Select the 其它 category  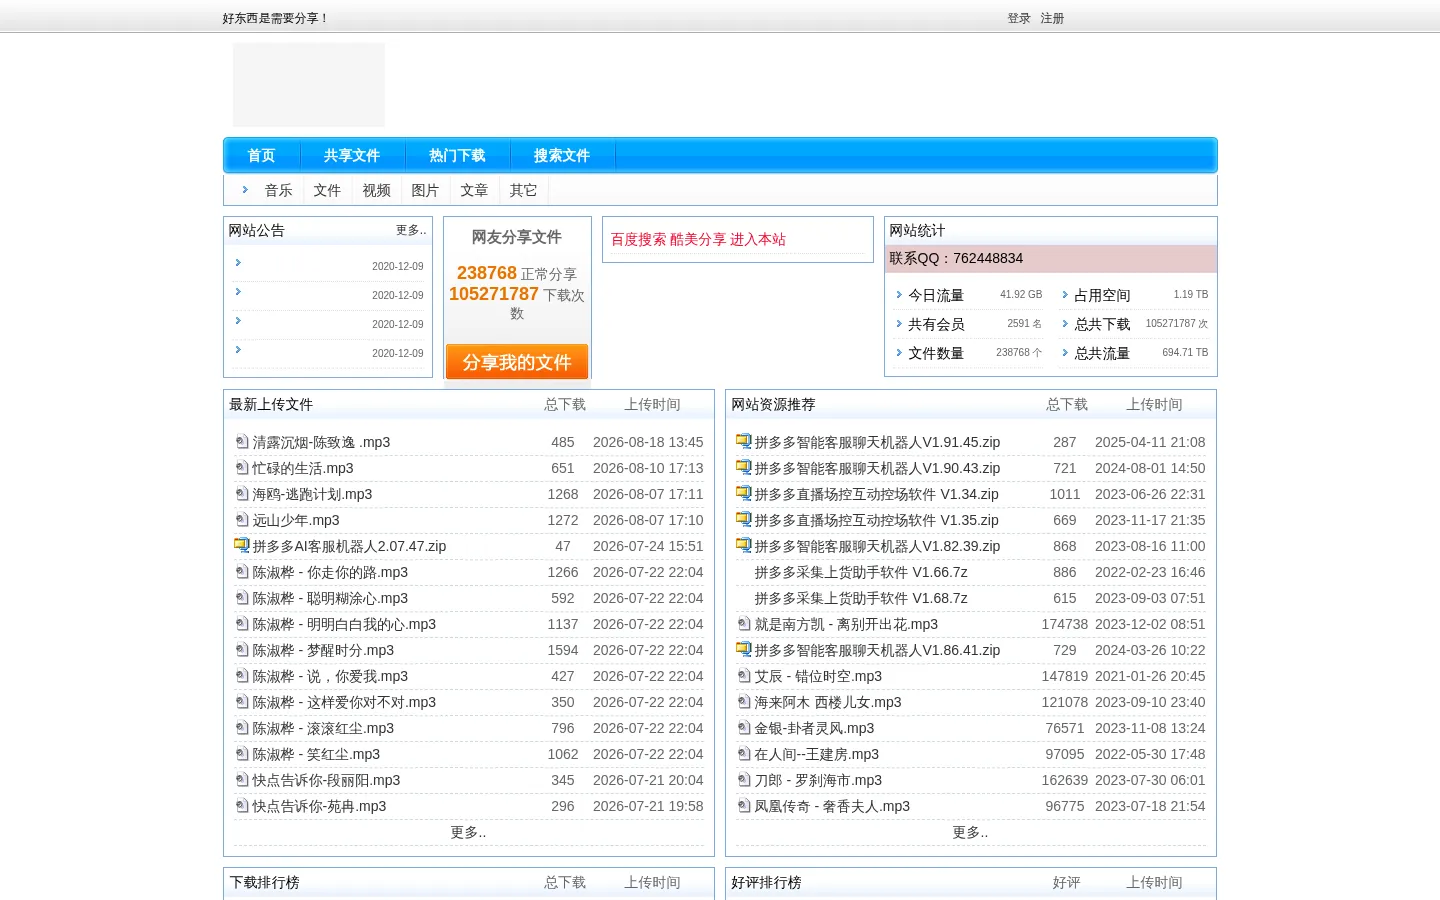[523, 190]
